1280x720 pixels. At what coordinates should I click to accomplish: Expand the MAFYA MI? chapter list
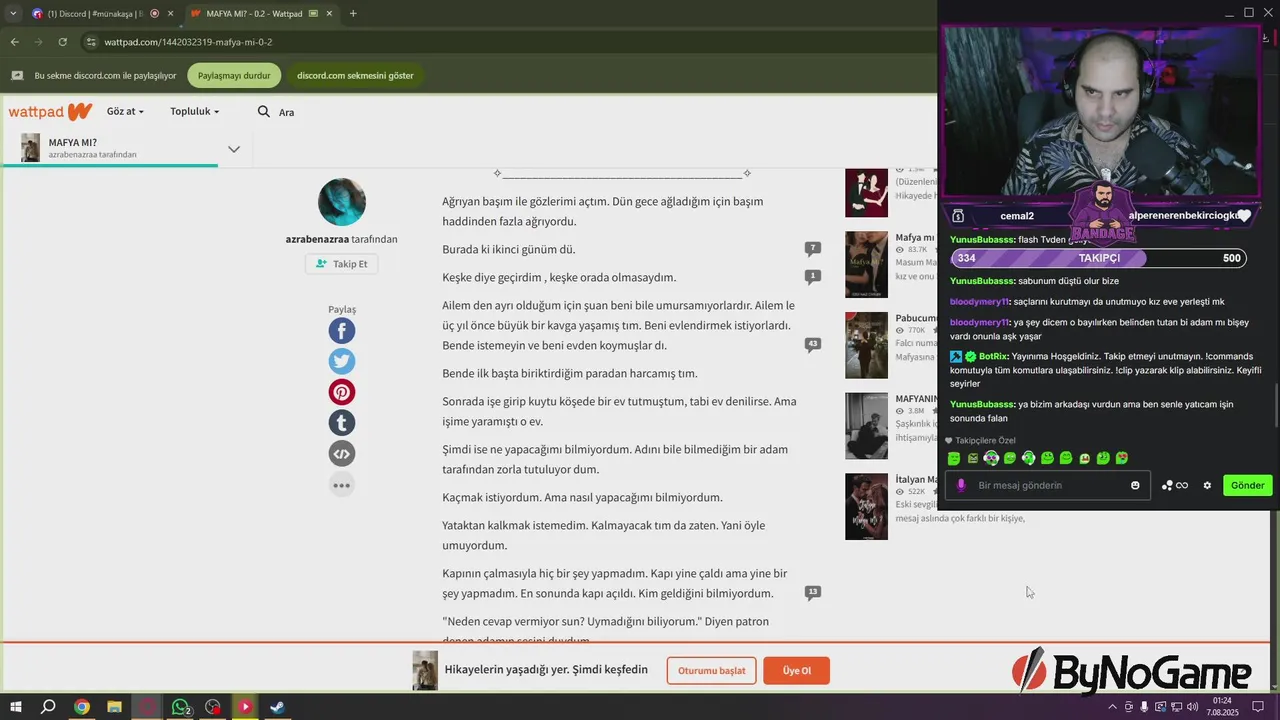click(x=234, y=149)
